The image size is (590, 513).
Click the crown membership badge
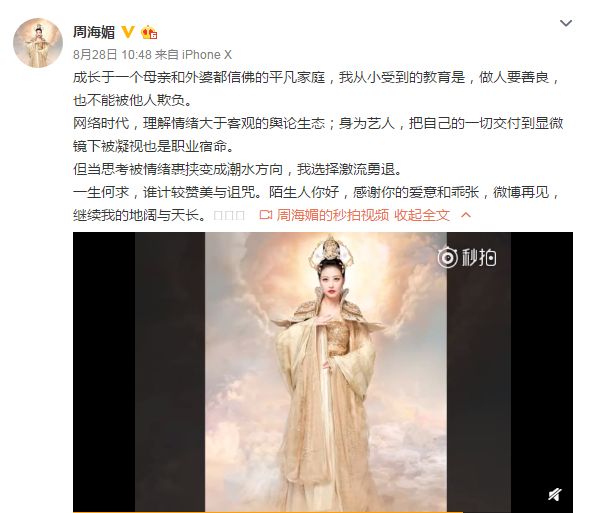(149, 32)
